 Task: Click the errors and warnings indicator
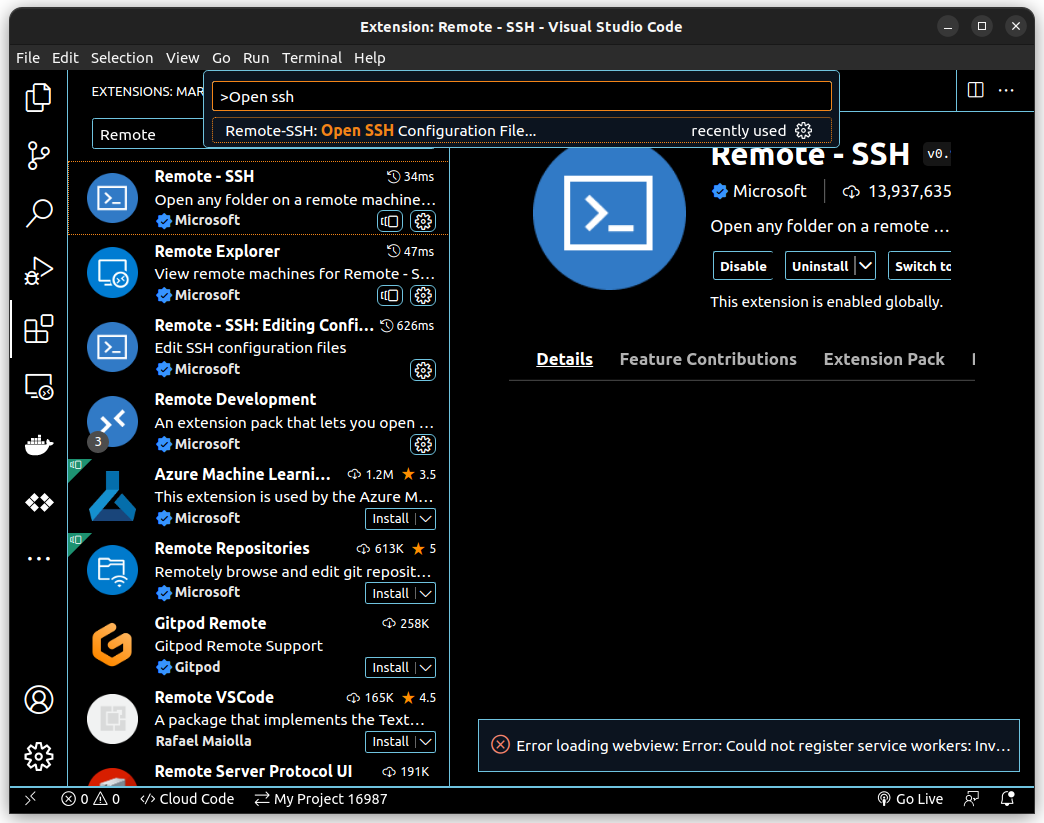[x=89, y=798]
